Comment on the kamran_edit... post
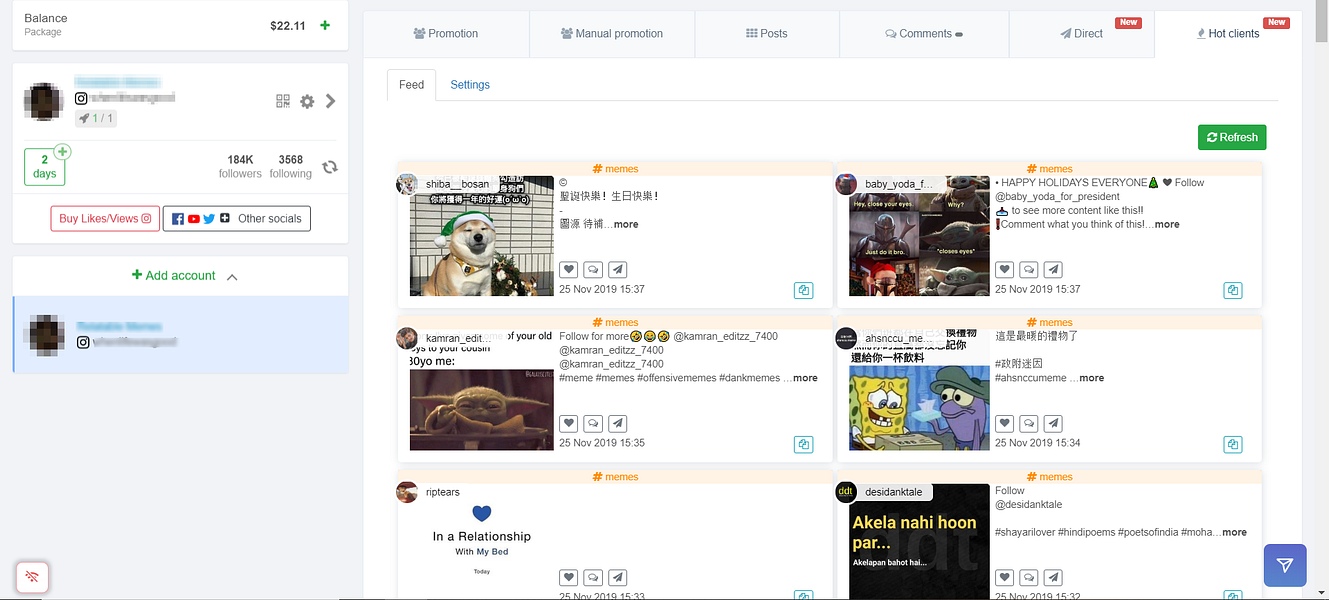1329x600 pixels. (x=593, y=423)
